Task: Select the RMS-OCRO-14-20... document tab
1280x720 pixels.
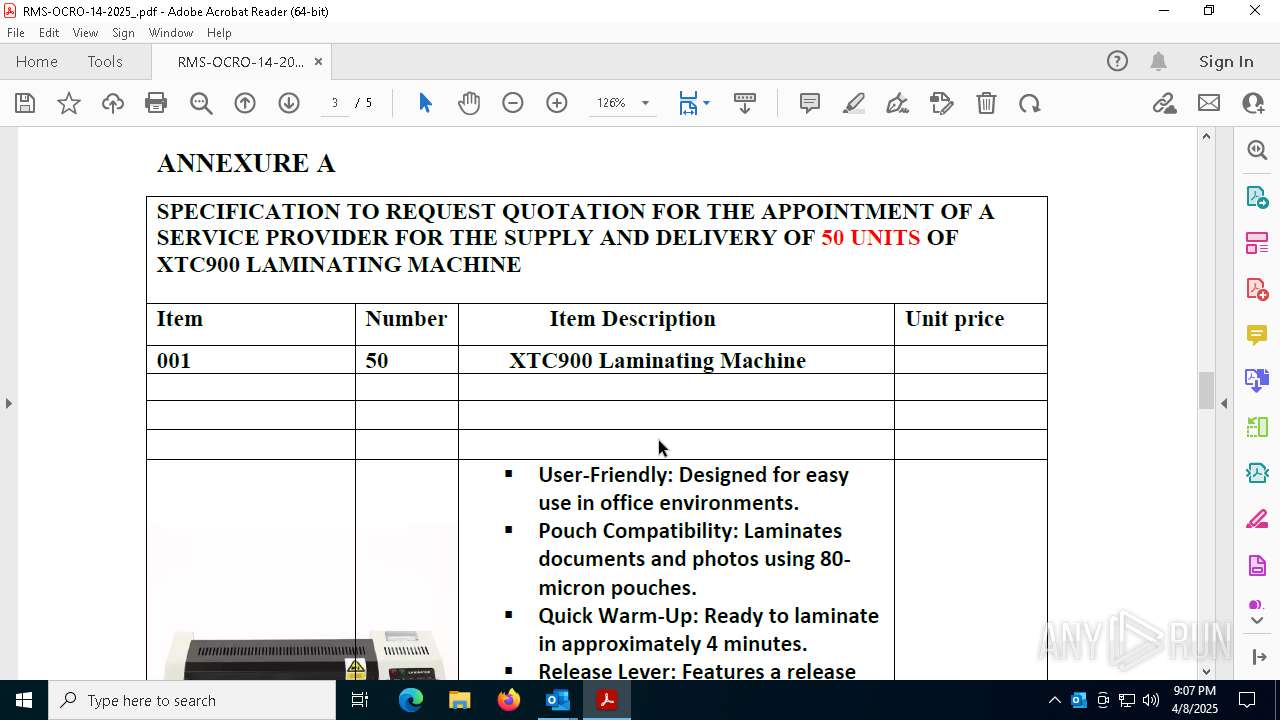Action: (x=240, y=62)
